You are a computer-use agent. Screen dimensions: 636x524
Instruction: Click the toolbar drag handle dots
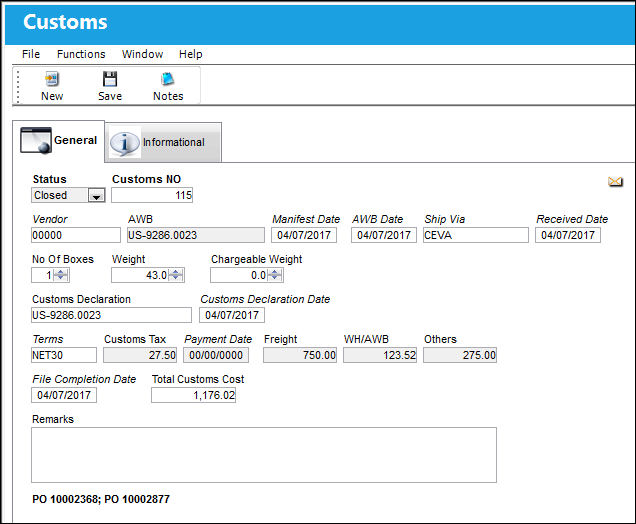[18, 86]
